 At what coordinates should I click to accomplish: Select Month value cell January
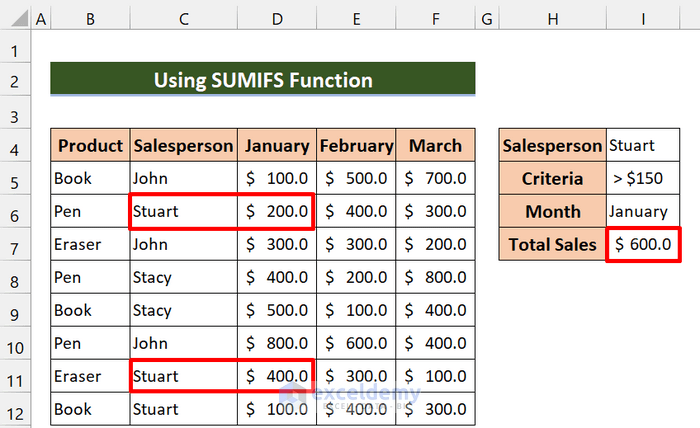point(643,211)
